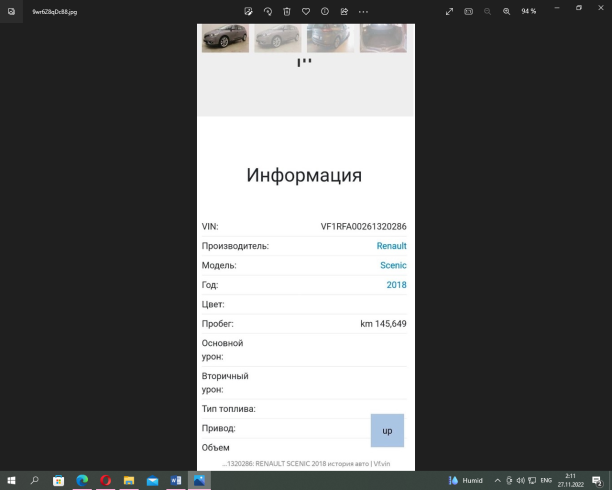
Task: Click the file name 9wr628qDc88.jpg
Action: 55,12
